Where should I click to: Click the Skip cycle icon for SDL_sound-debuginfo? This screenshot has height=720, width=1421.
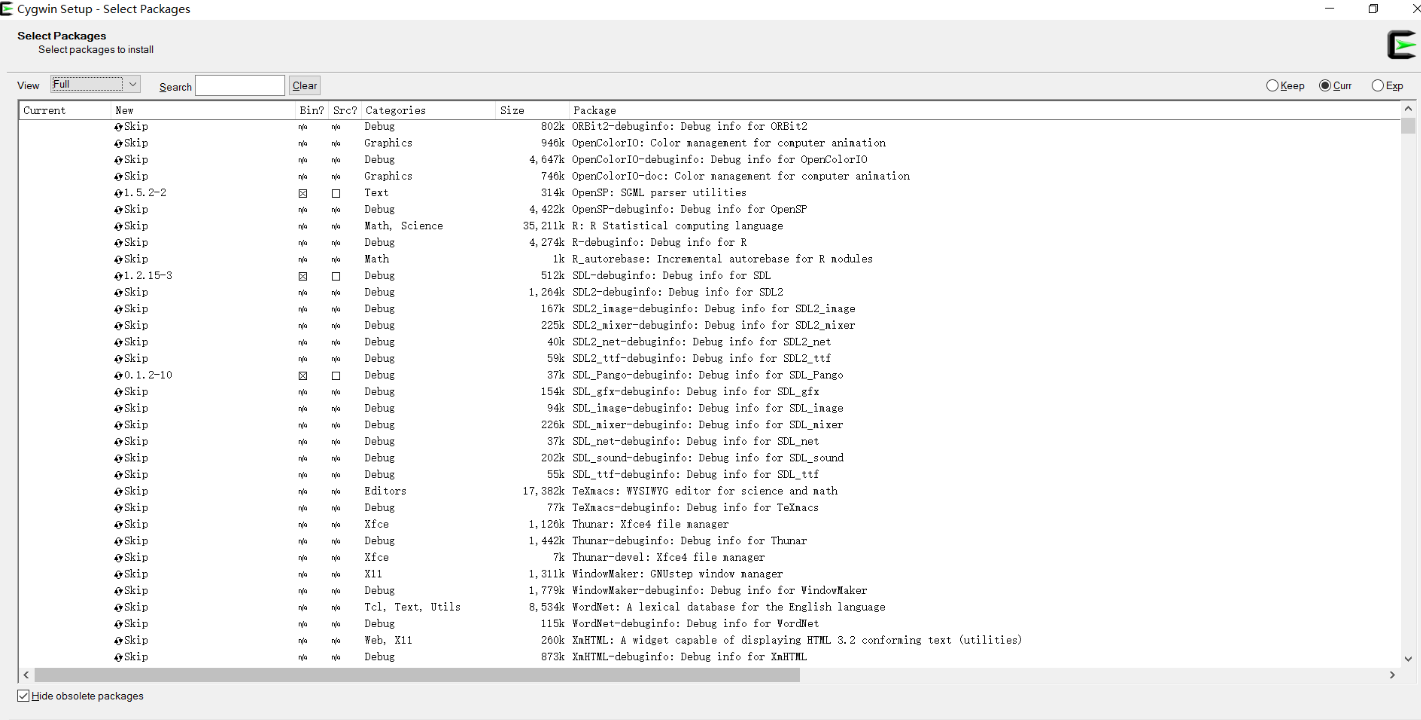click(119, 458)
